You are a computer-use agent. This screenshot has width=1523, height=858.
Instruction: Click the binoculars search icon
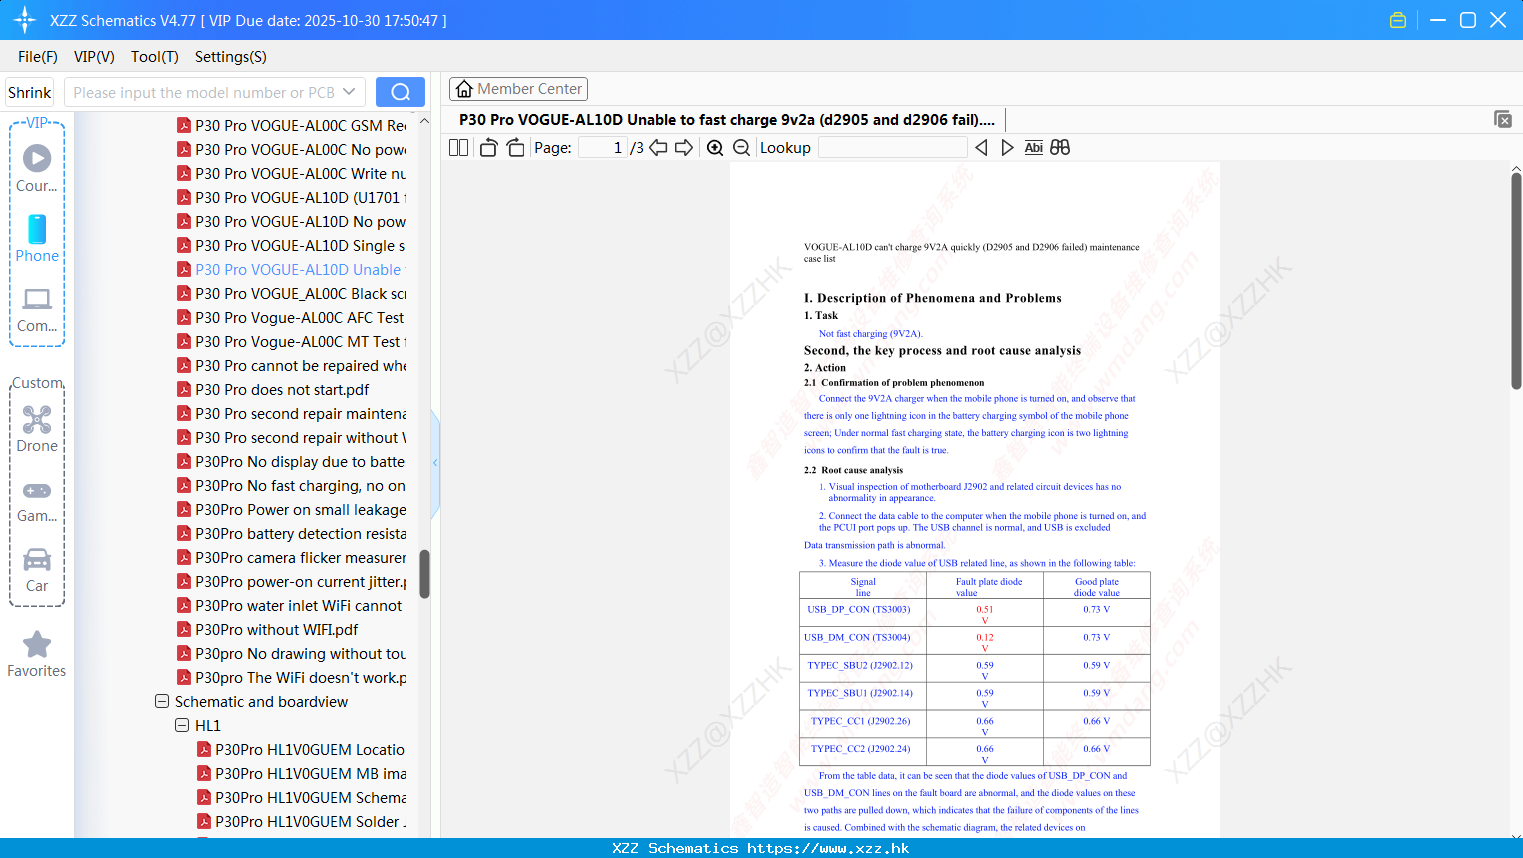pos(1060,148)
